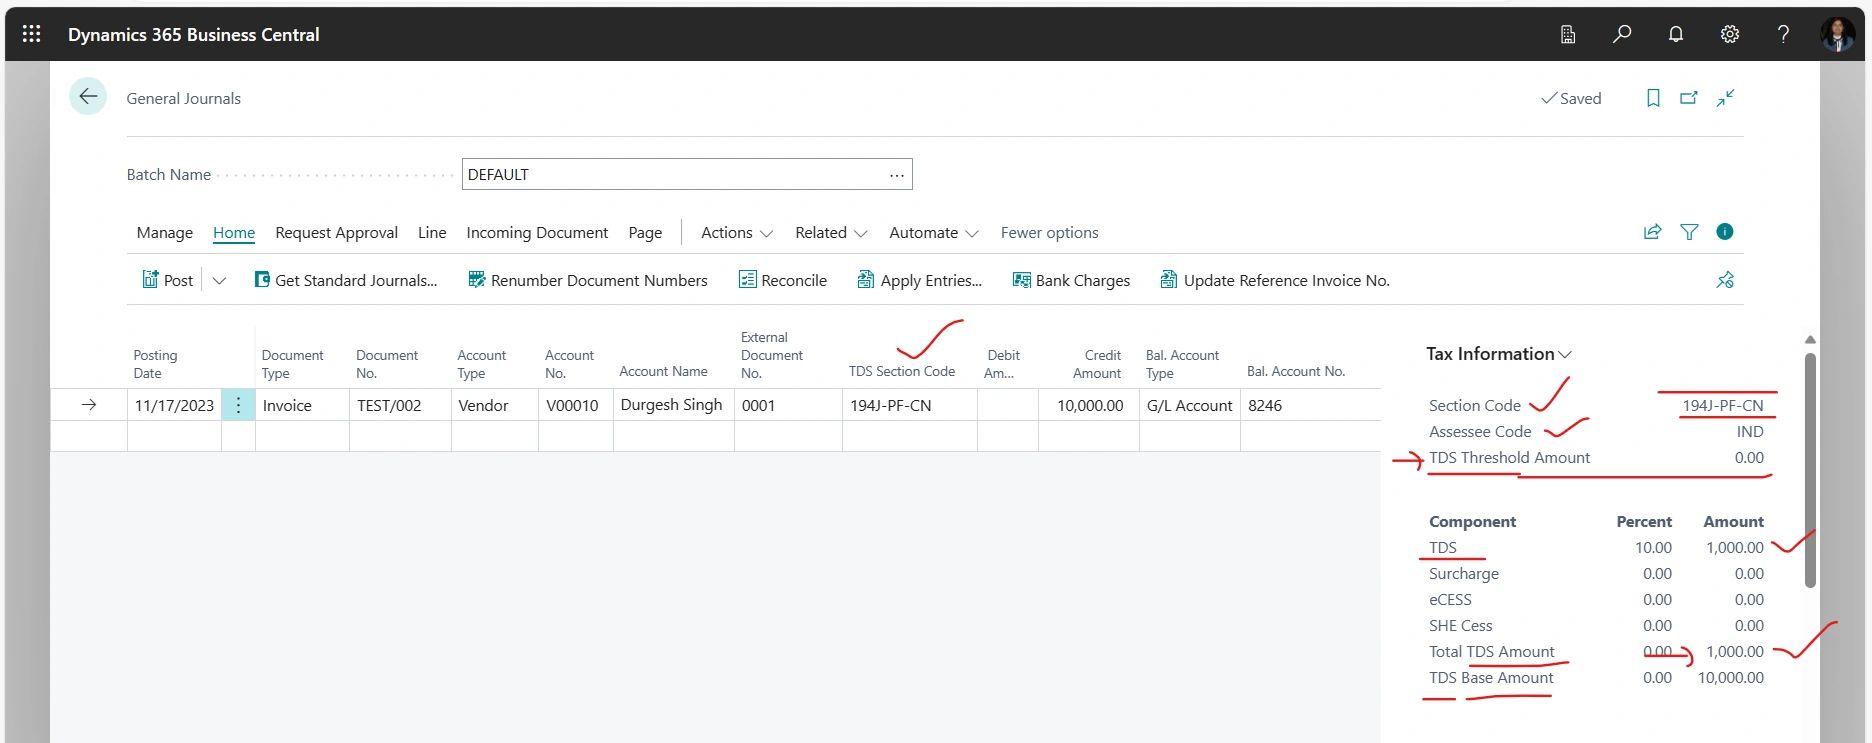The height and width of the screenshot is (743, 1872).
Task: Open the Manage menu
Action: (x=165, y=233)
